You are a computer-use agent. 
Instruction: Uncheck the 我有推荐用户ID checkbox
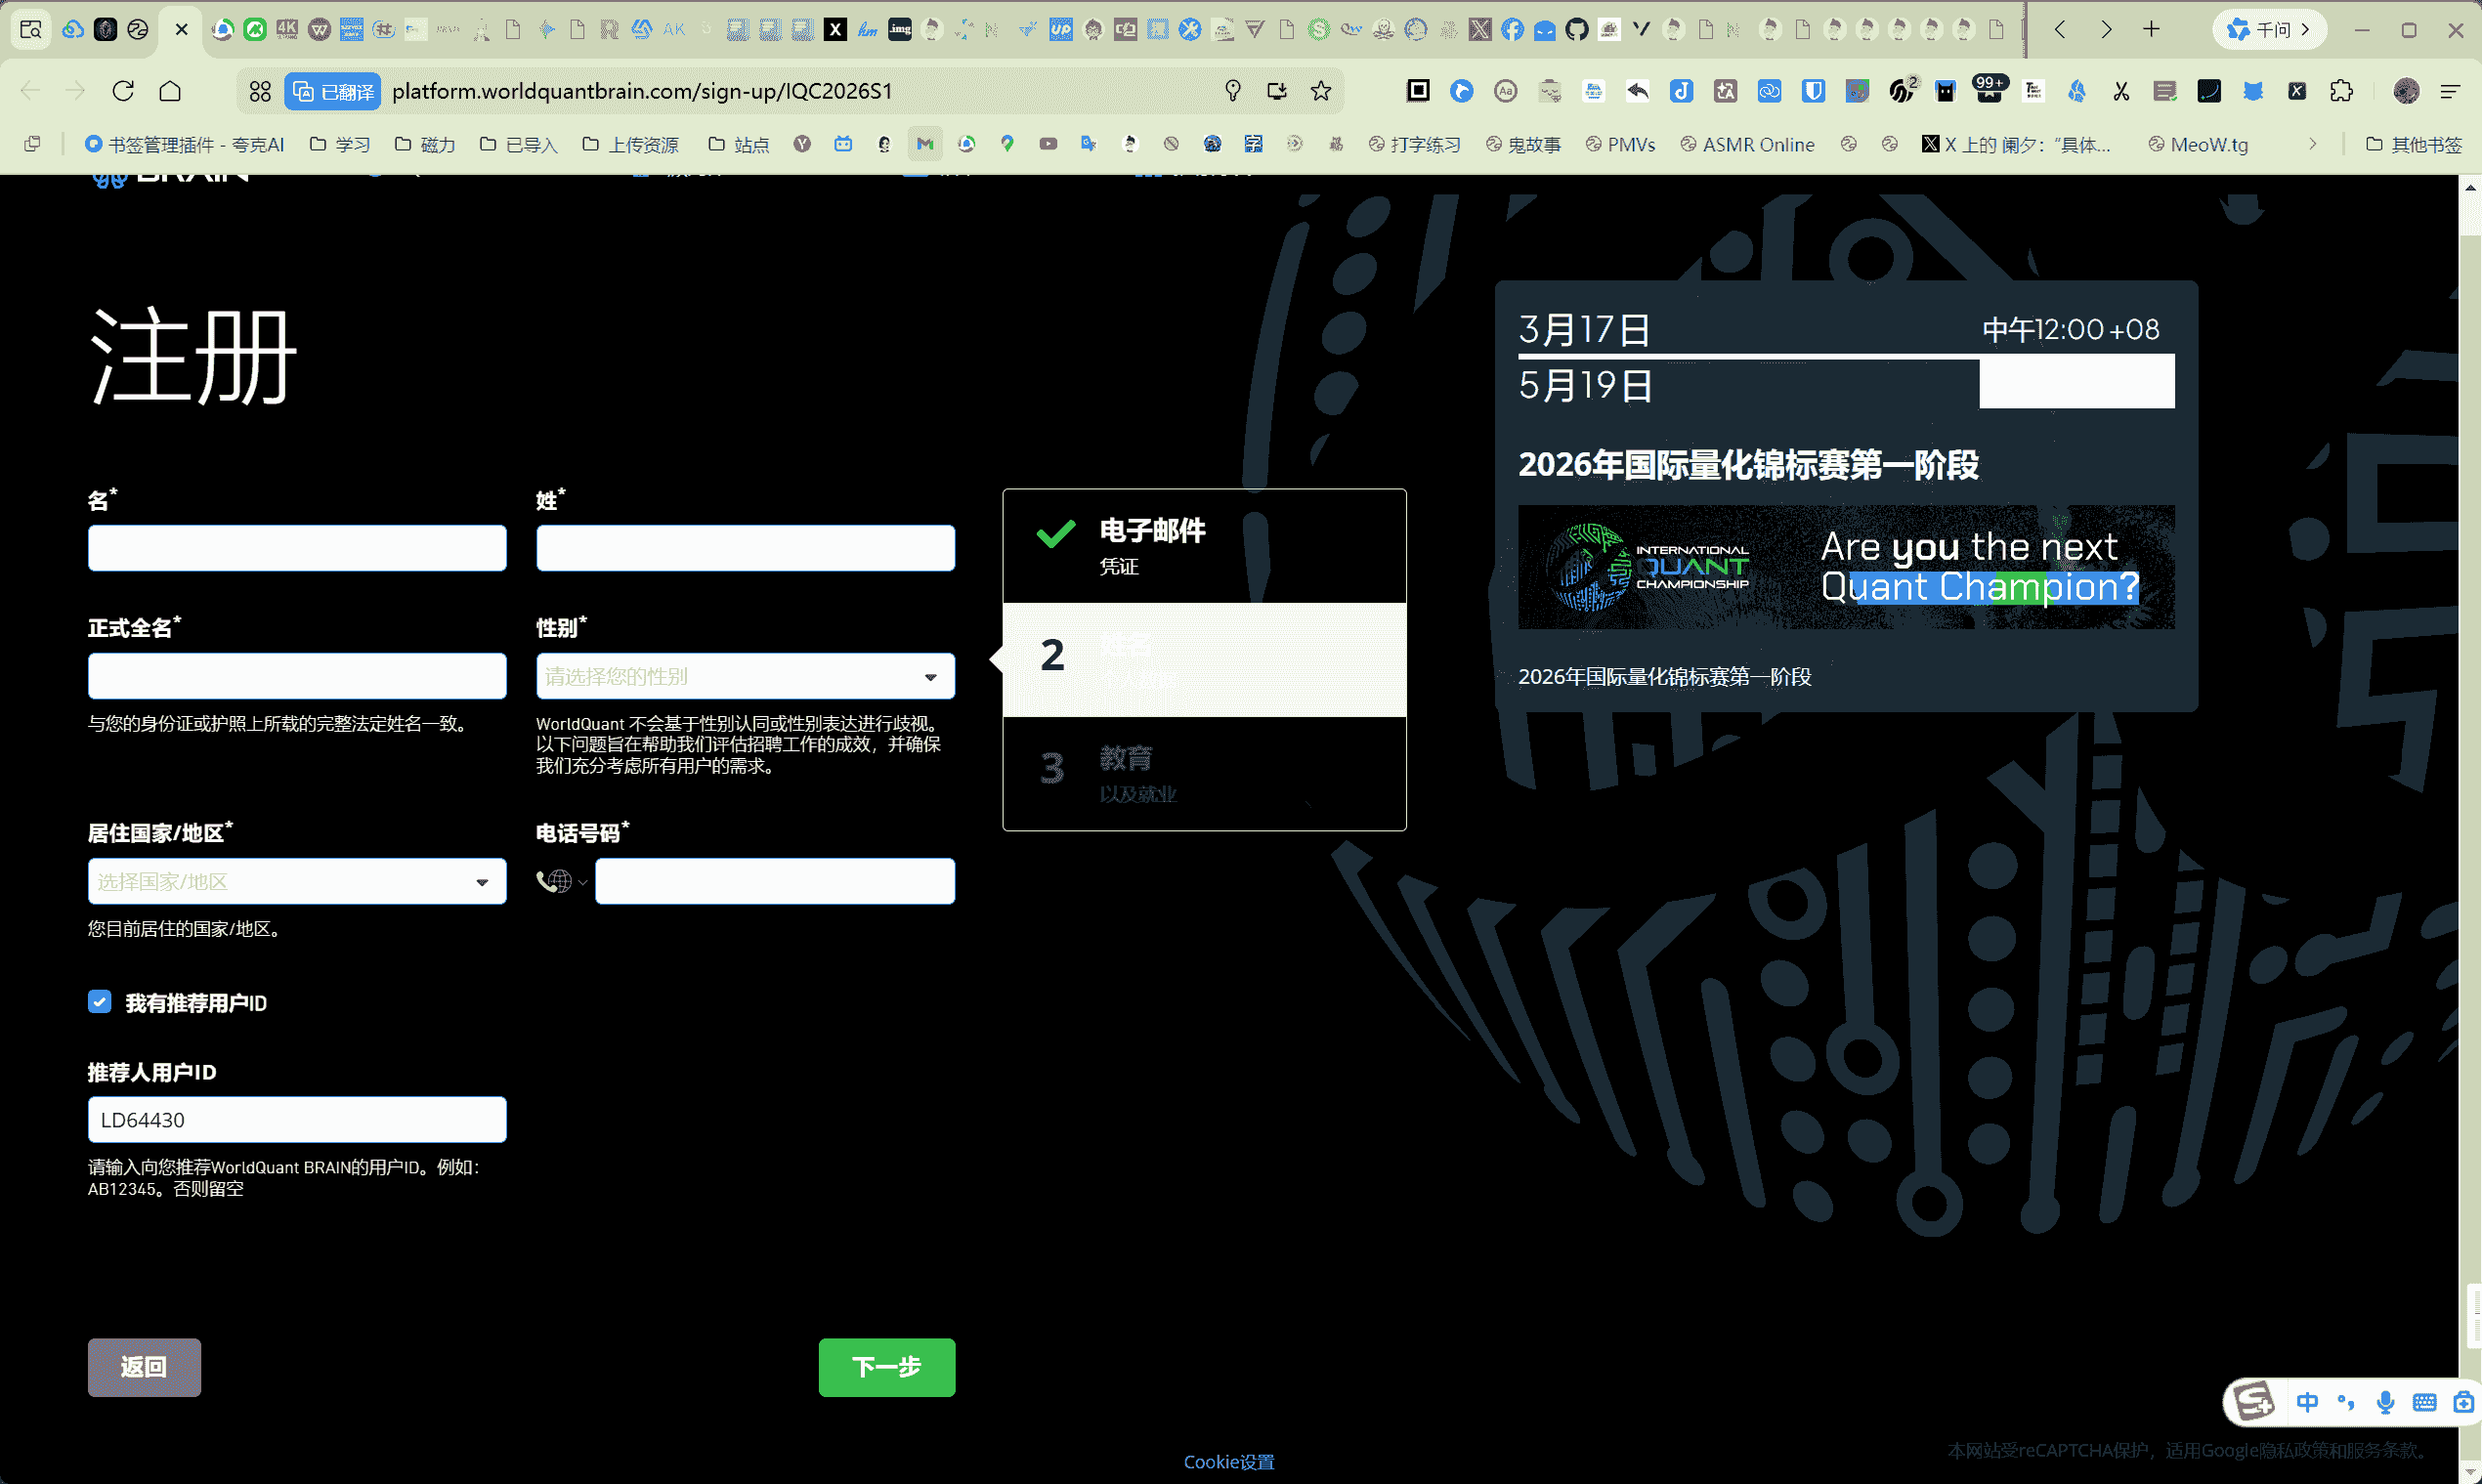[x=100, y=1002]
